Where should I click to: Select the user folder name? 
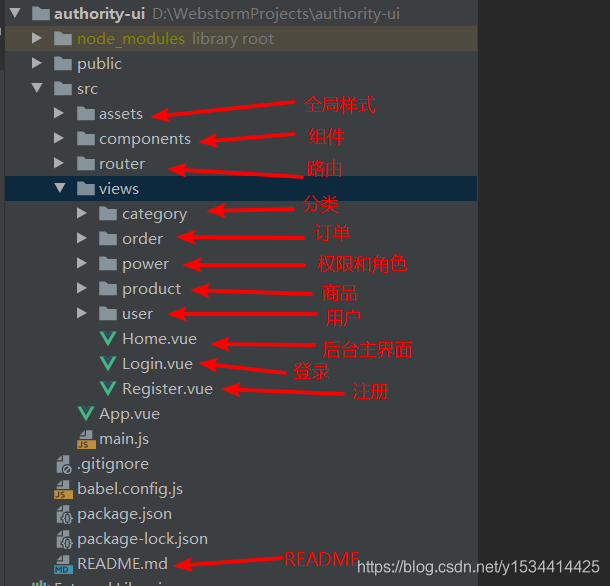tap(137, 314)
